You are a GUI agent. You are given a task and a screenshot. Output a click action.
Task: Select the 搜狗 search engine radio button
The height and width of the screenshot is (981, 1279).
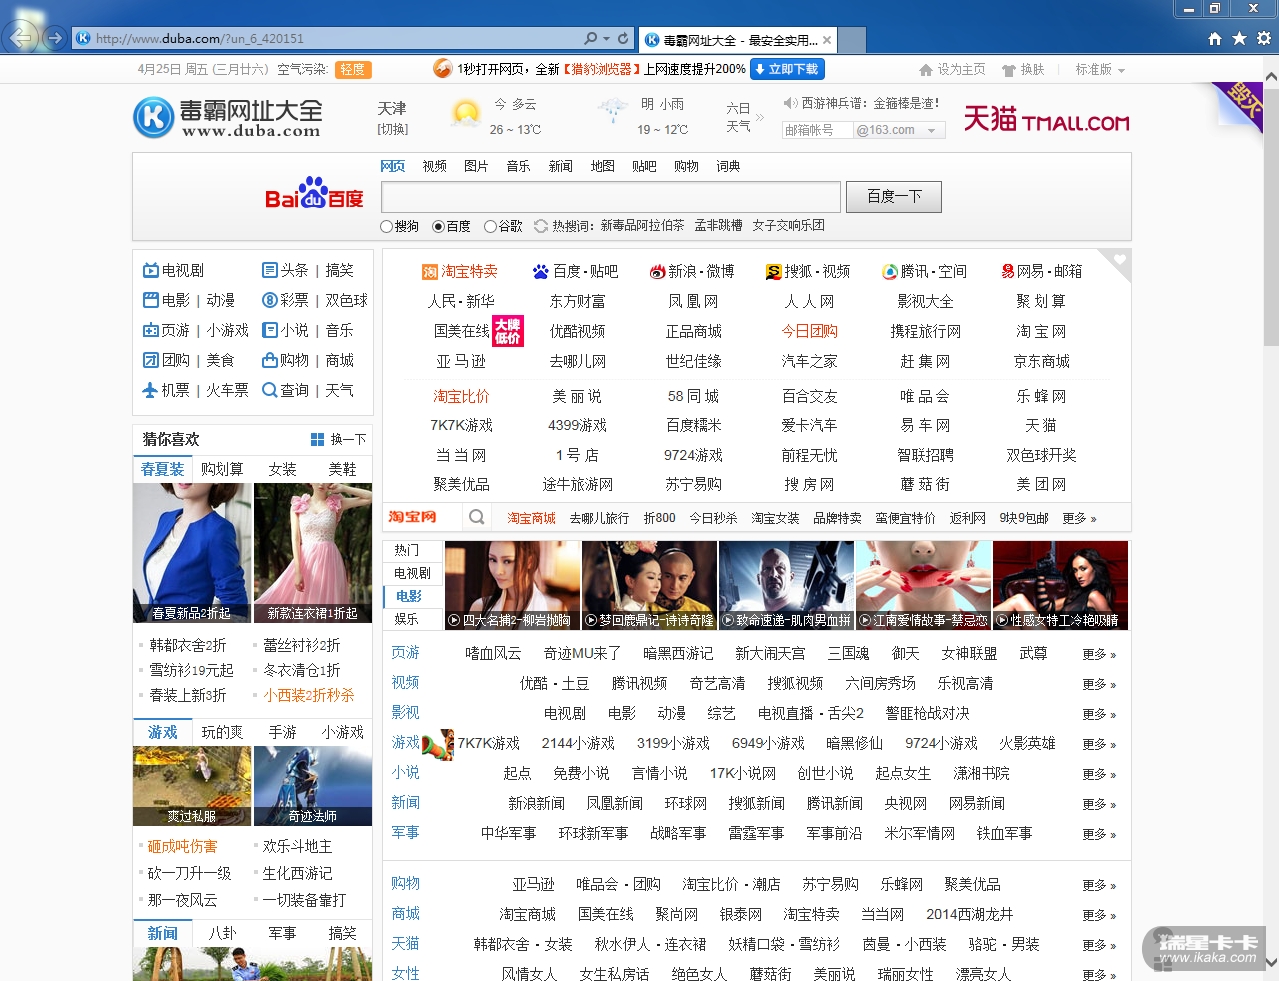[x=386, y=226]
